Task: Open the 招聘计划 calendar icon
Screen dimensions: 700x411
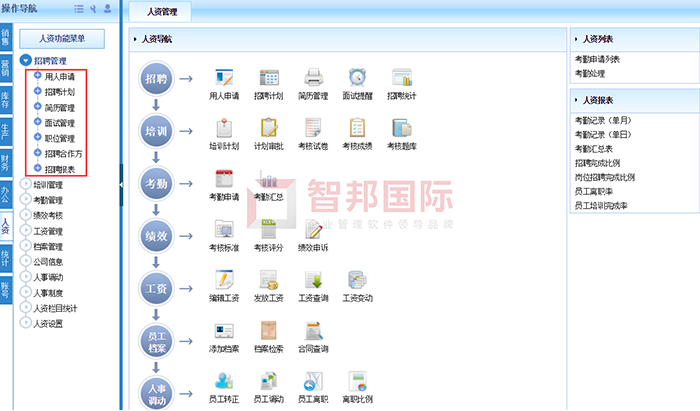Action: (269, 78)
